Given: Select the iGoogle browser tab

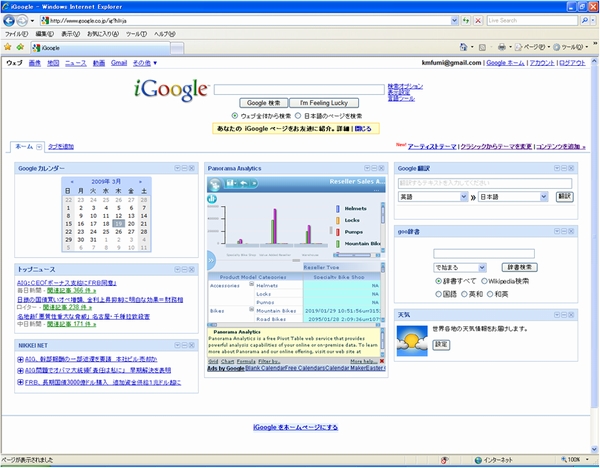Looking at the screenshot, I should (x=100, y=48).
